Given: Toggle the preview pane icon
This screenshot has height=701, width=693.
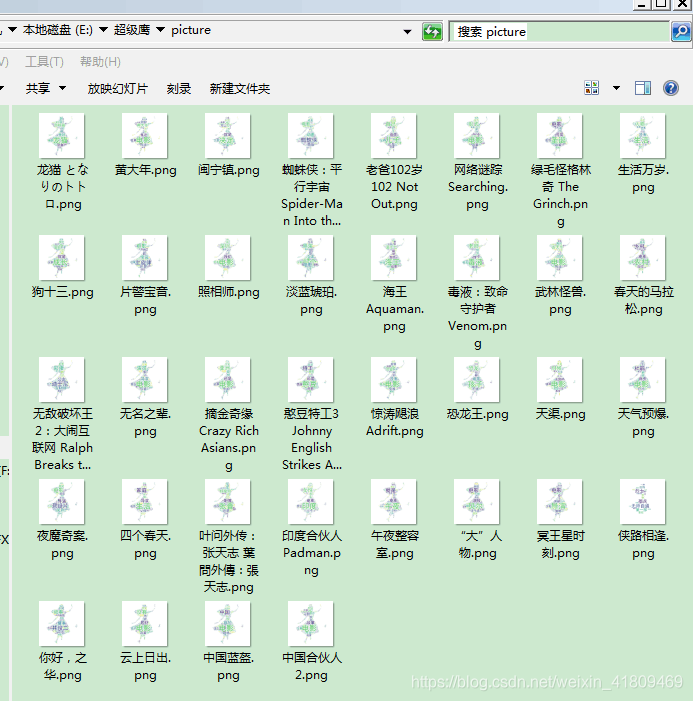Looking at the screenshot, I should (x=643, y=88).
